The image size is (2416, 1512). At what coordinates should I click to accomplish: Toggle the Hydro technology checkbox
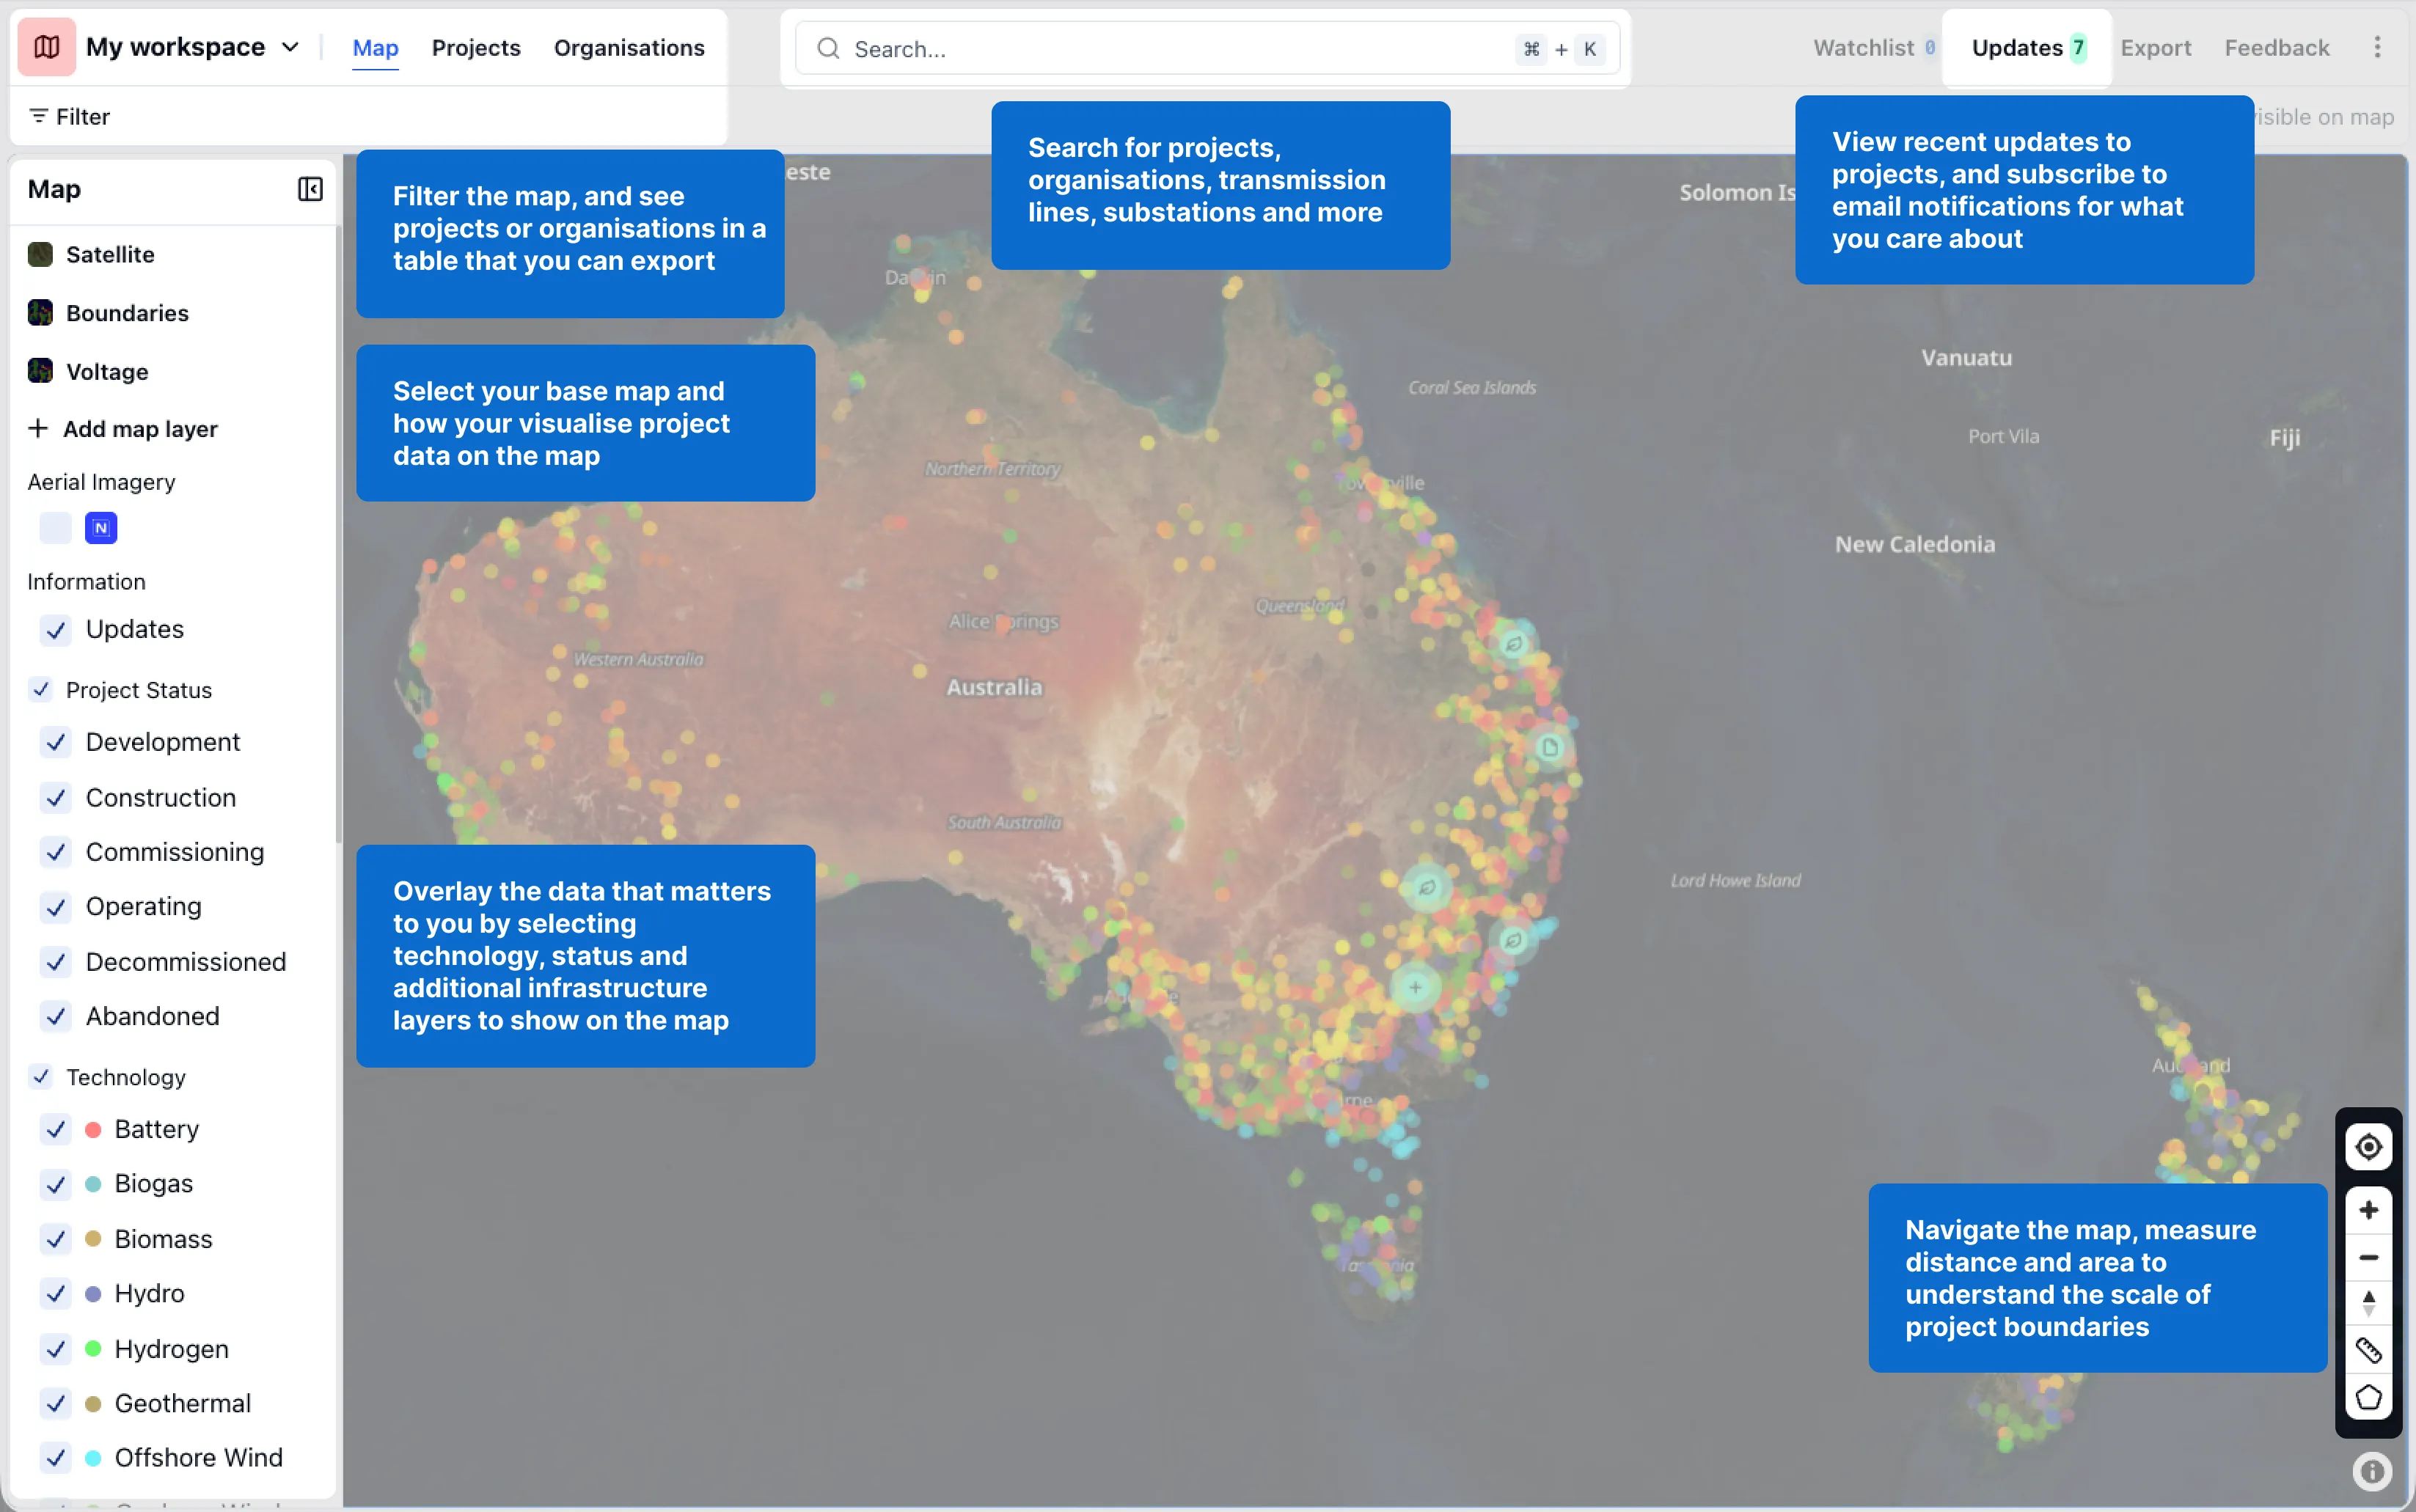click(x=56, y=1294)
